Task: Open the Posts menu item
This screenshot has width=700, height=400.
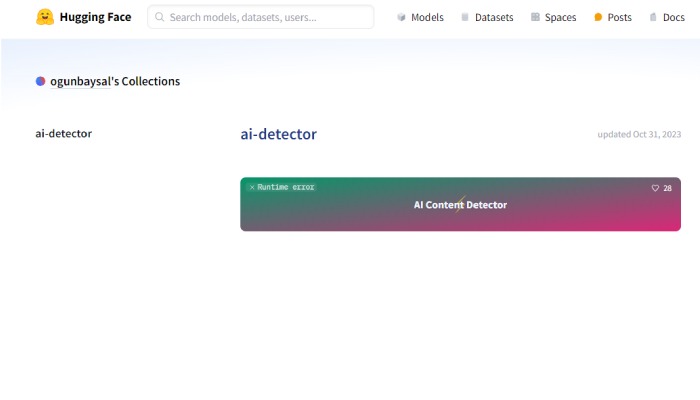Action: click(x=613, y=17)
